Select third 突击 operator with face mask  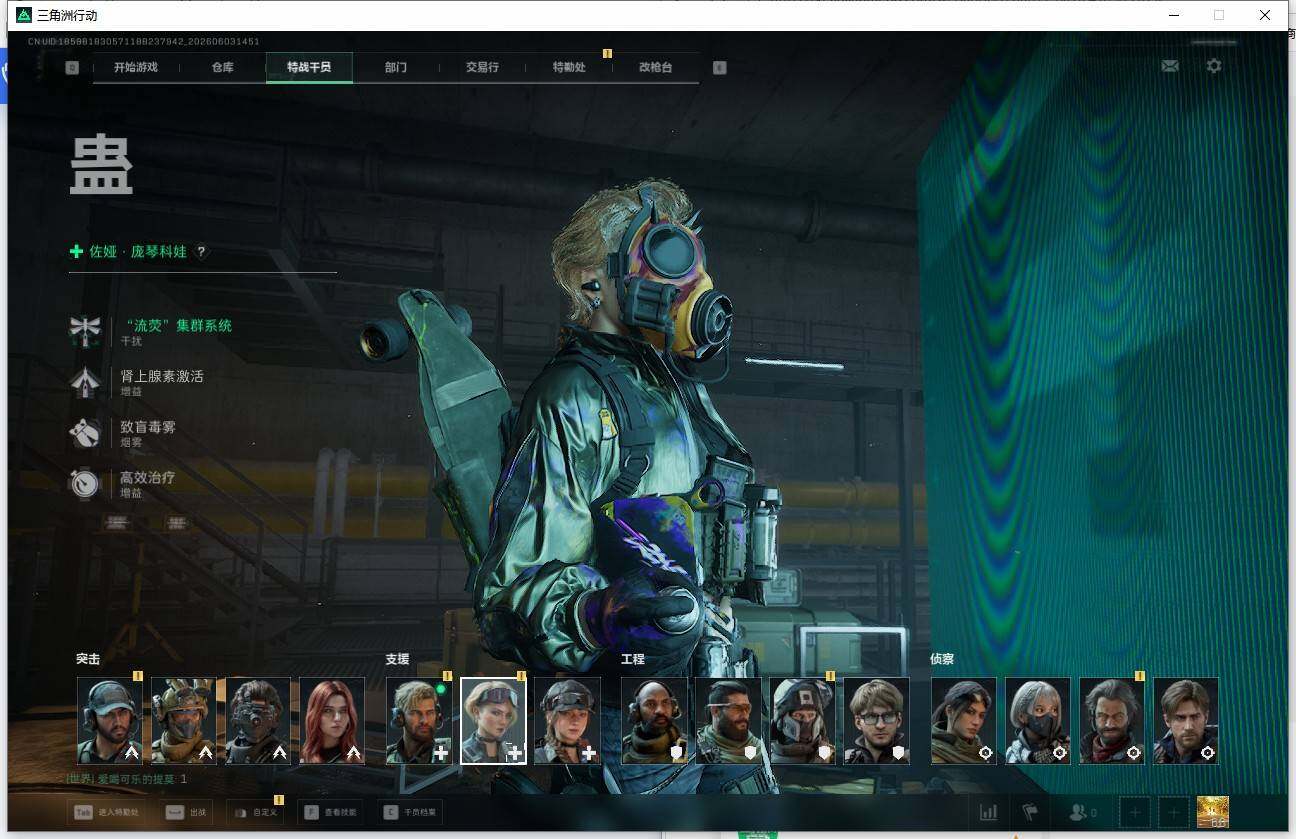point(258,721)
